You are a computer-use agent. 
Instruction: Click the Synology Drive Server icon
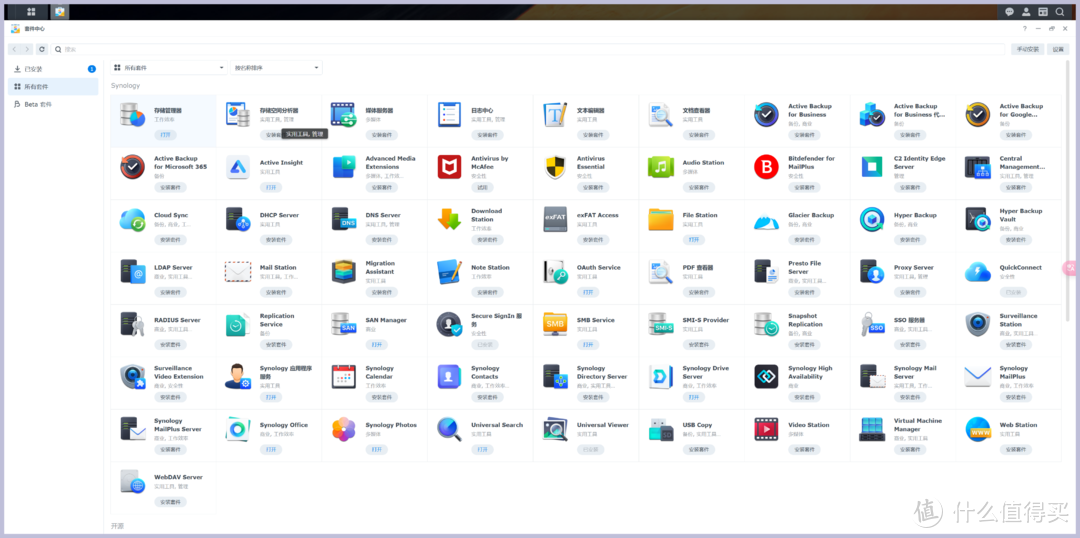click(x=661, y=376)
